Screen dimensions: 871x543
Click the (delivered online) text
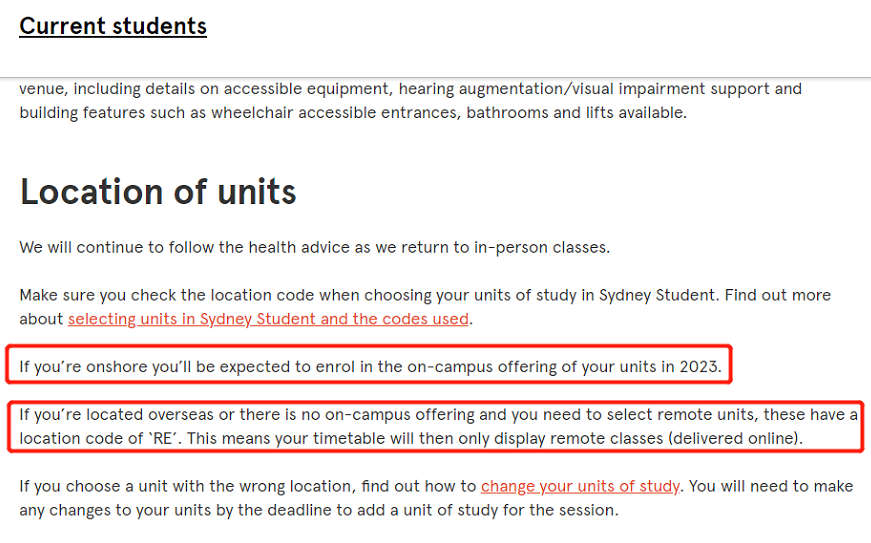[x=733, y=438]
